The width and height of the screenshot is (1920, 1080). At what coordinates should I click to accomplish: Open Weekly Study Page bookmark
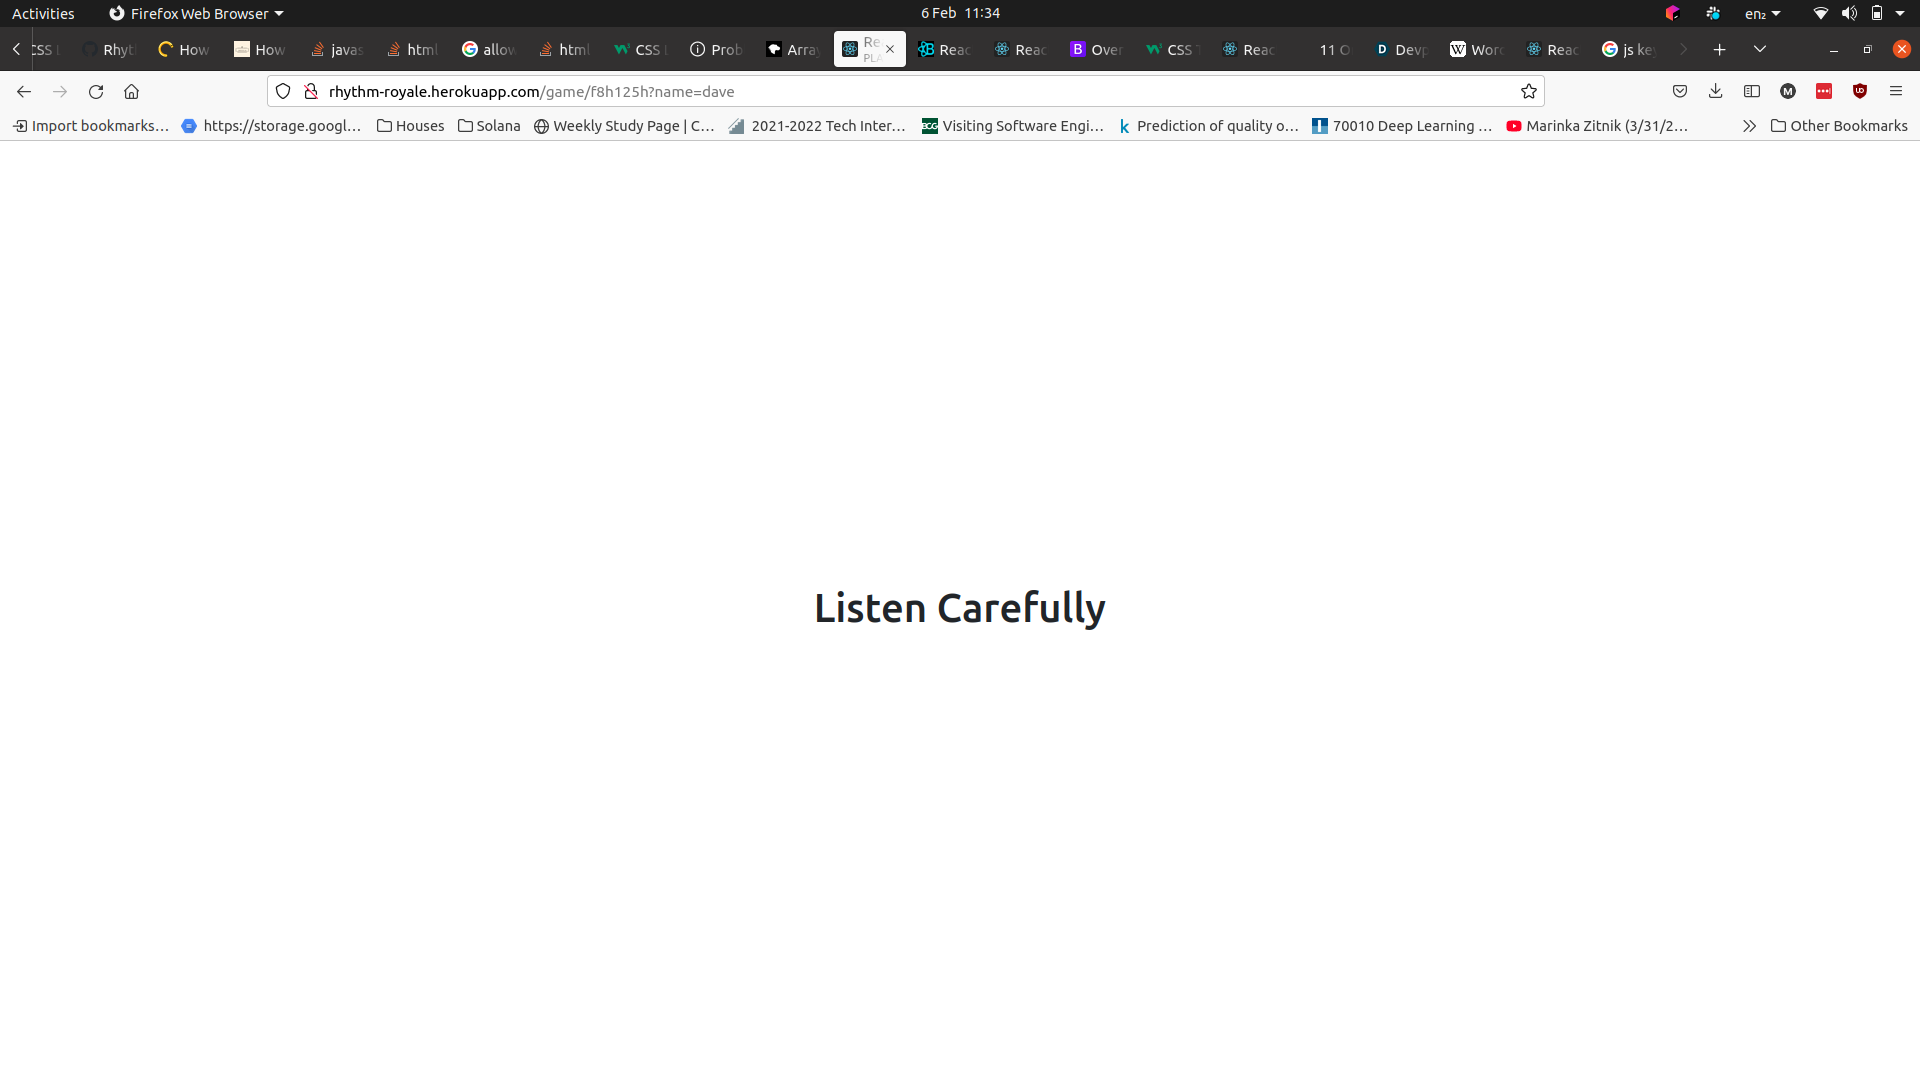pyautogui.click(x=624, y=126)
